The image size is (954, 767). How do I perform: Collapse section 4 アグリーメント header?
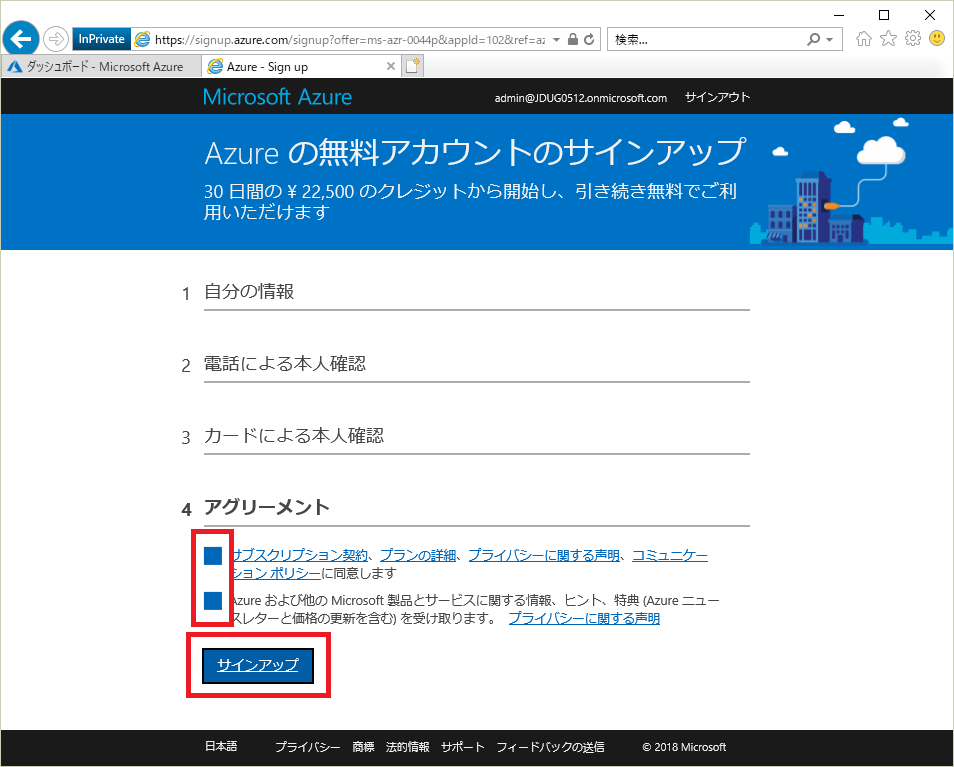[x=476, y=508]
